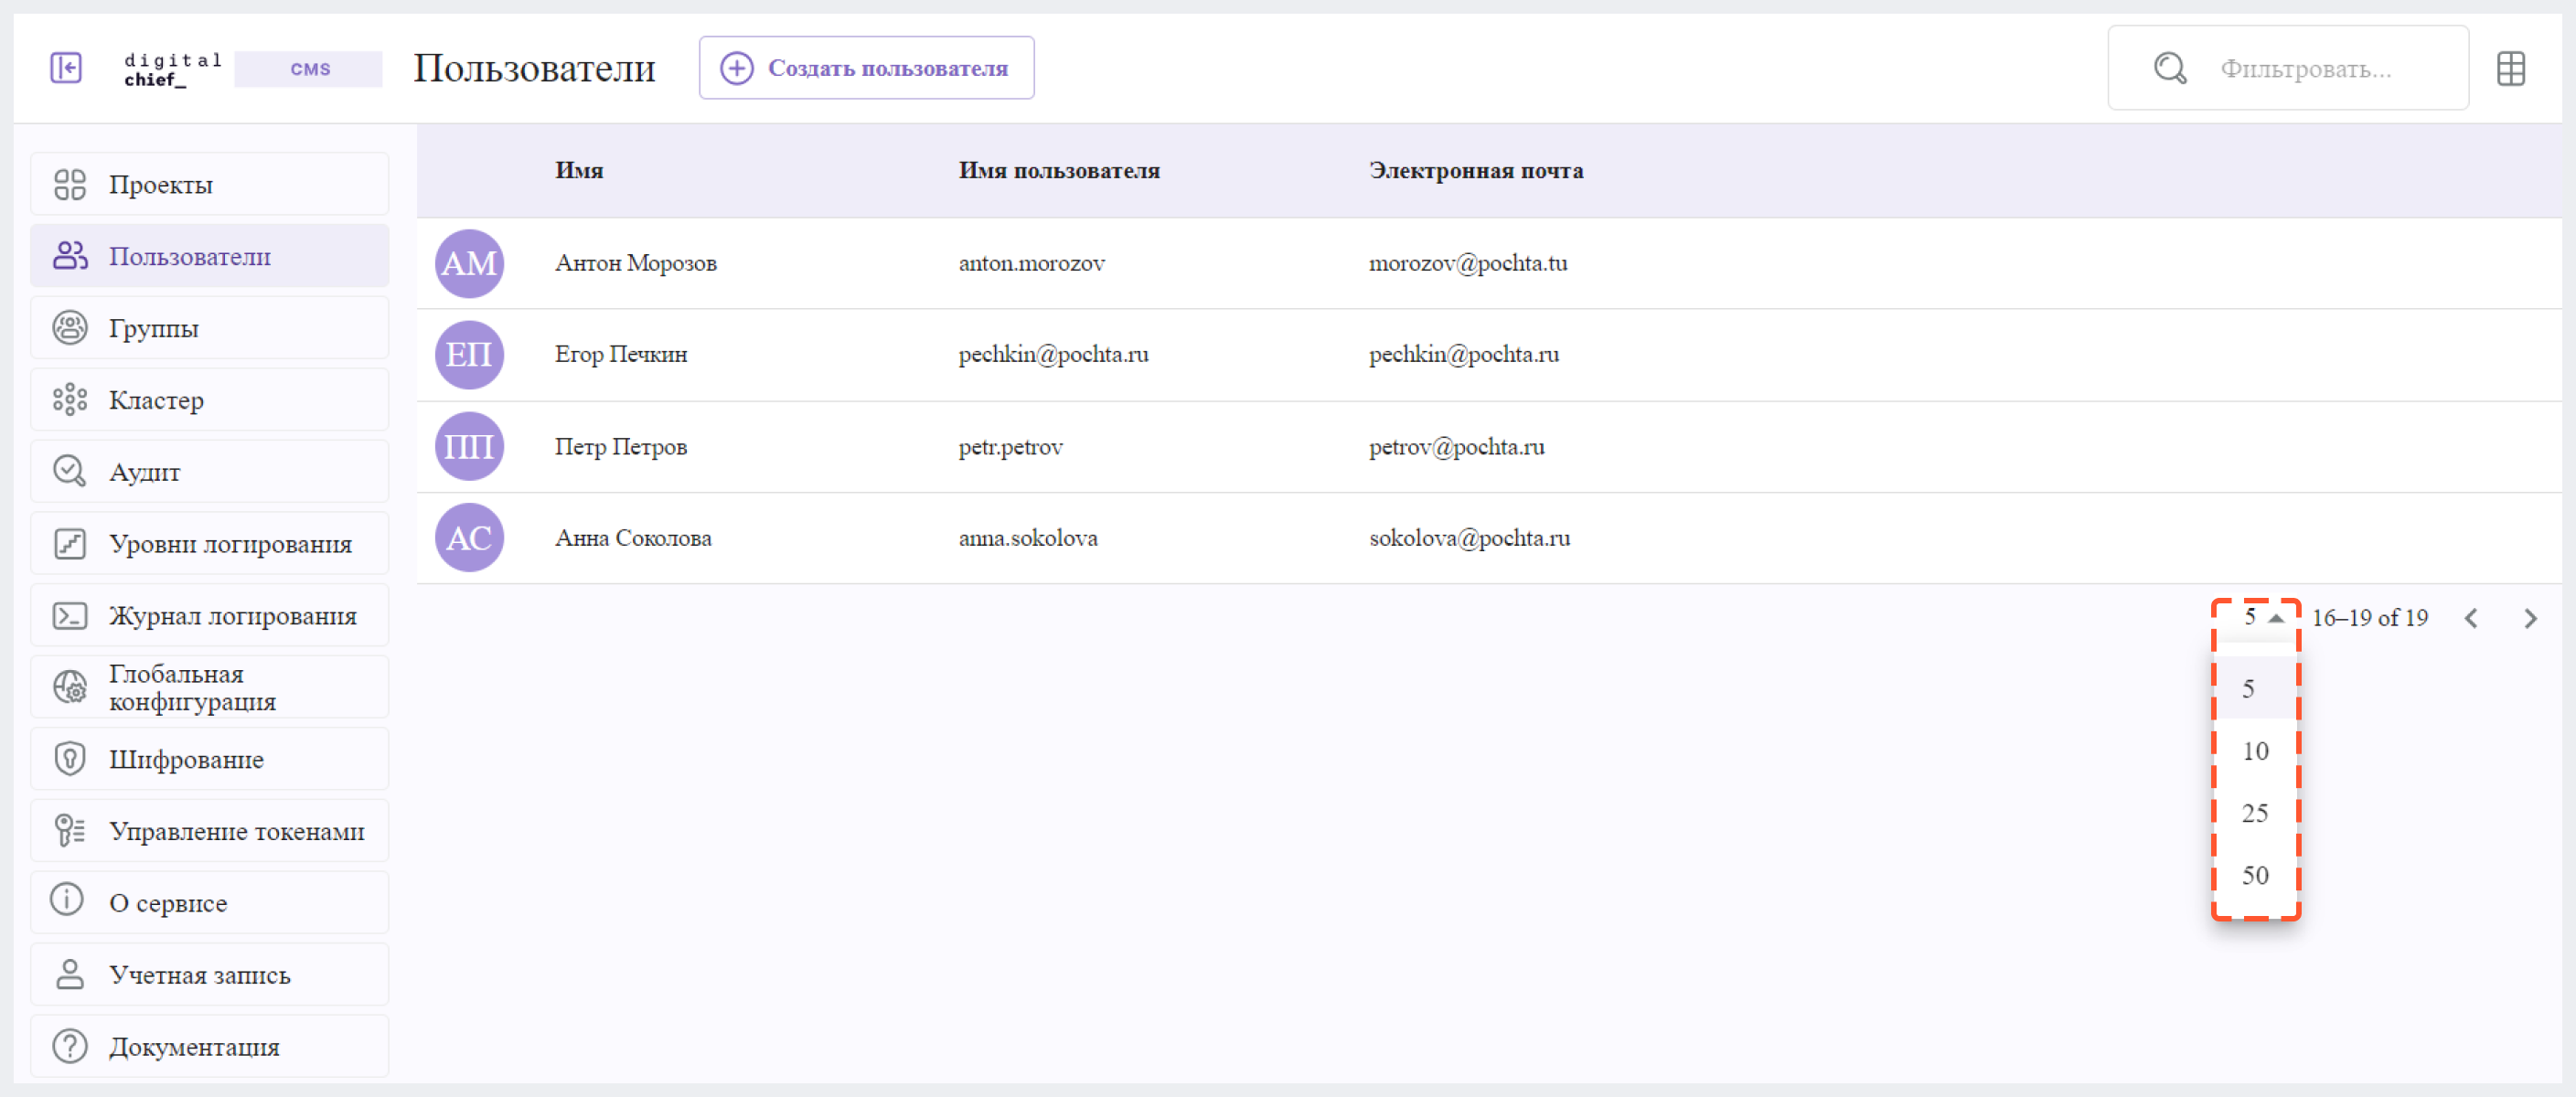This screenshot has height=1097, width=2576.
Task: Click username petr.petrov
Action: 1010,447
